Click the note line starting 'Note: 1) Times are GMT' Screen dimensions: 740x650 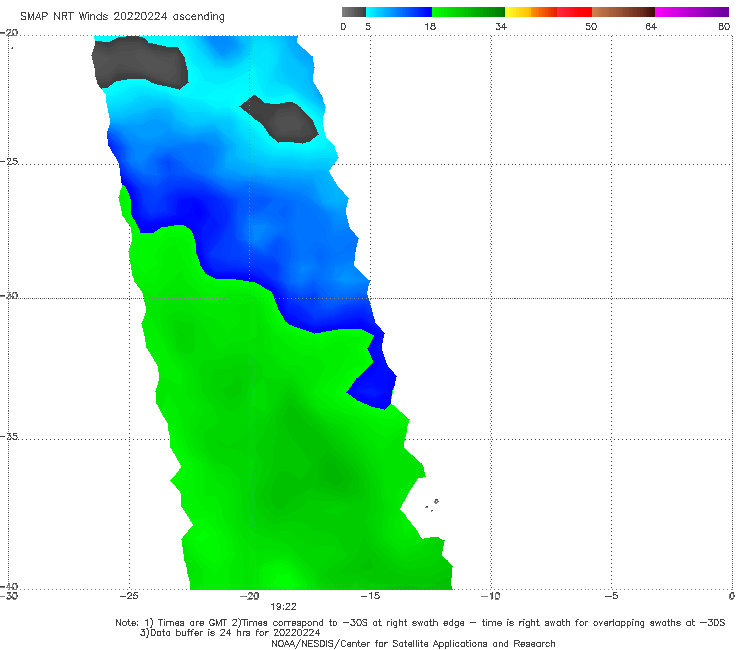pyautogui.click(x=420, y=623)
